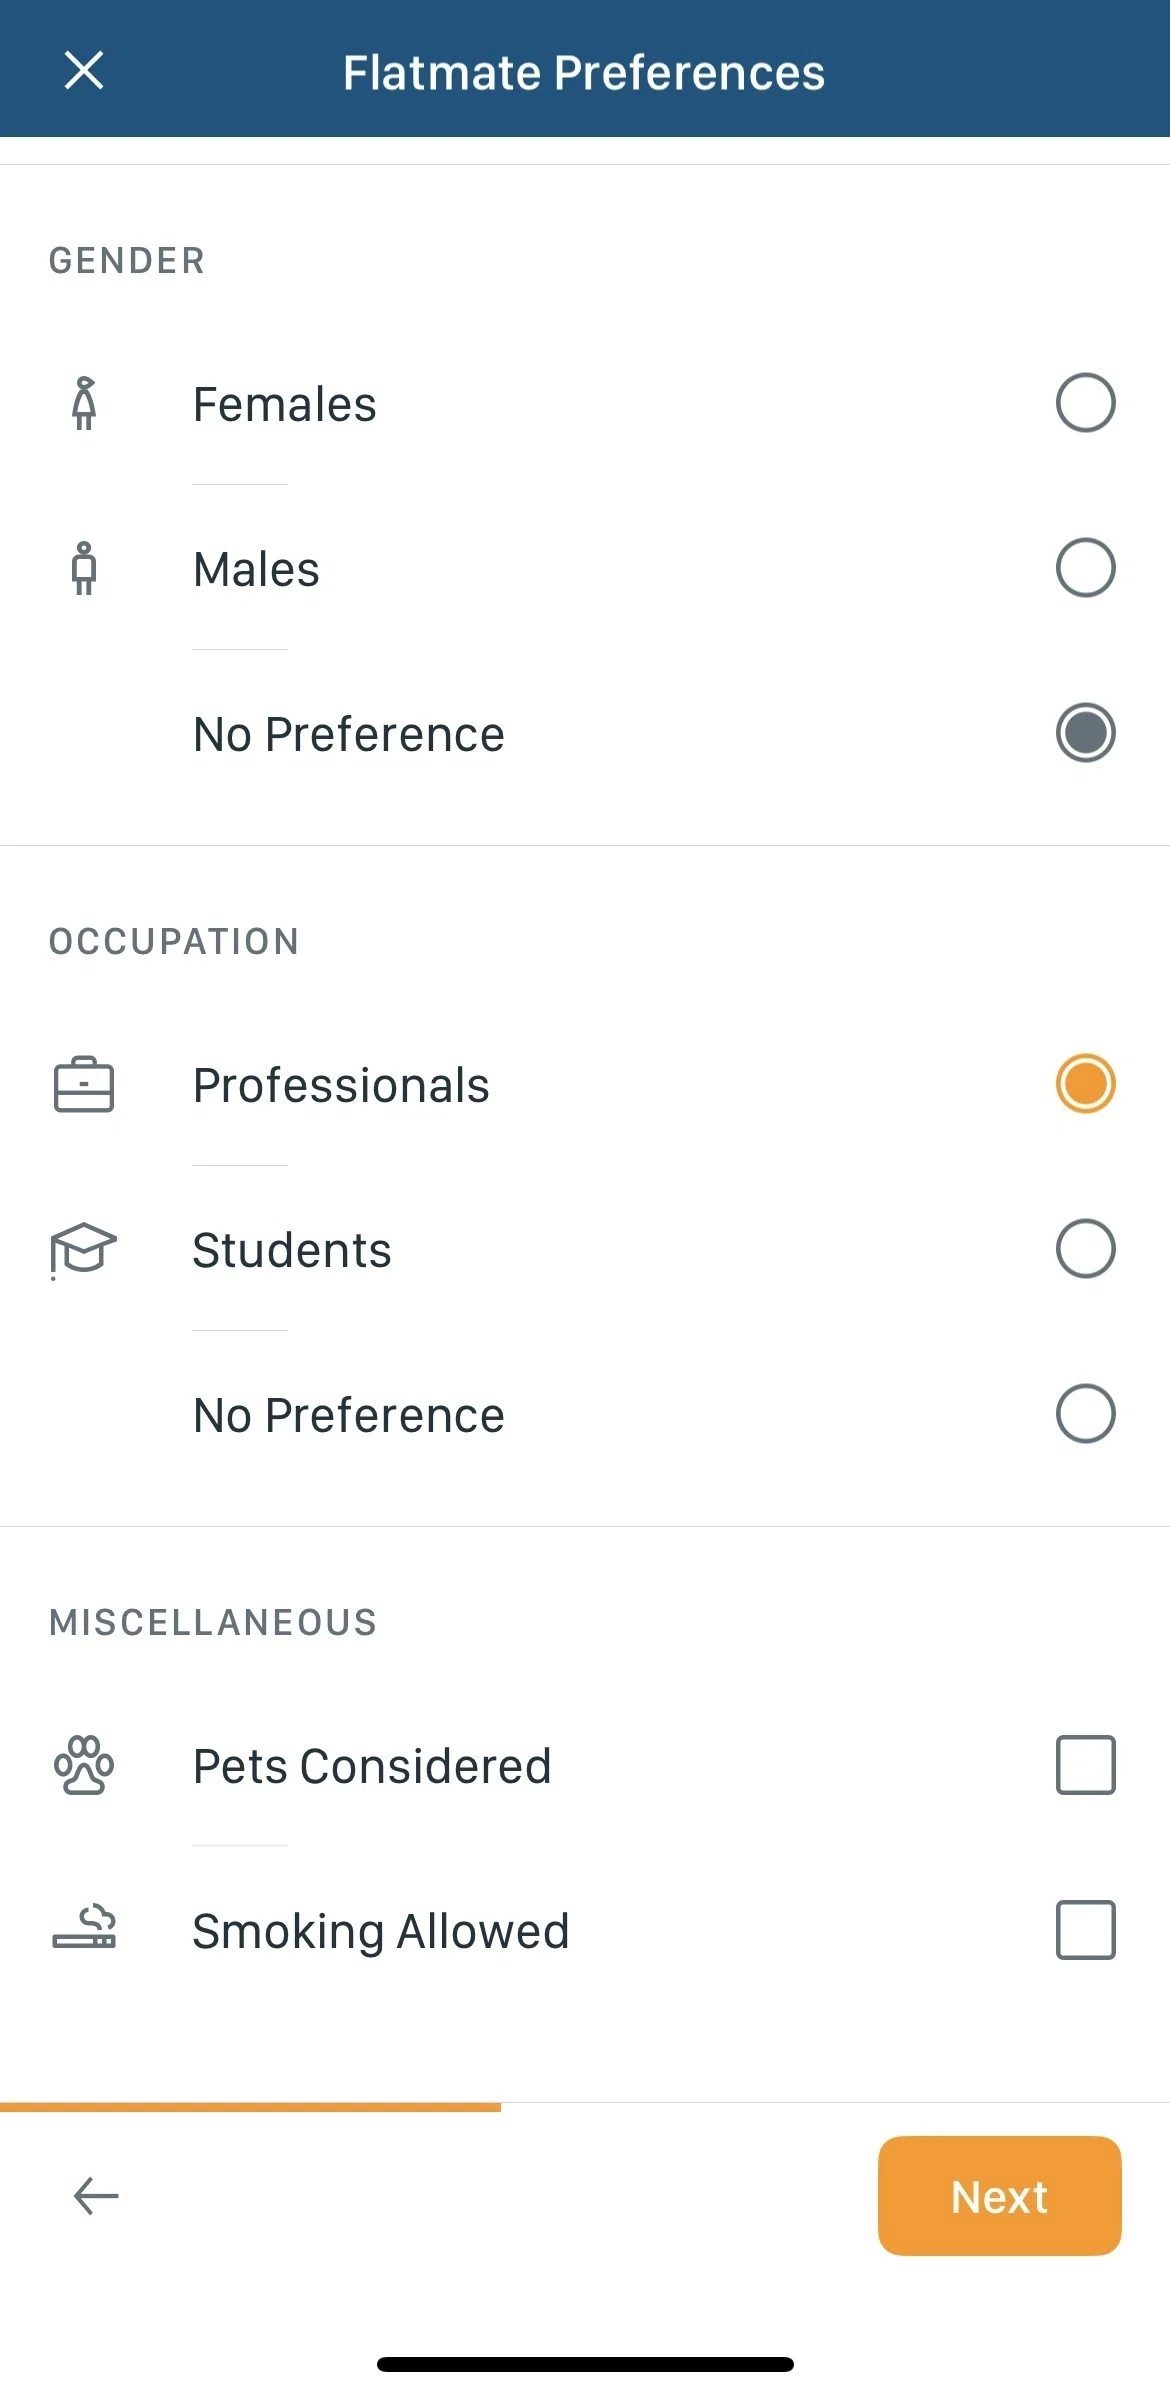Select the Students radio button

coord(1085,1249)
